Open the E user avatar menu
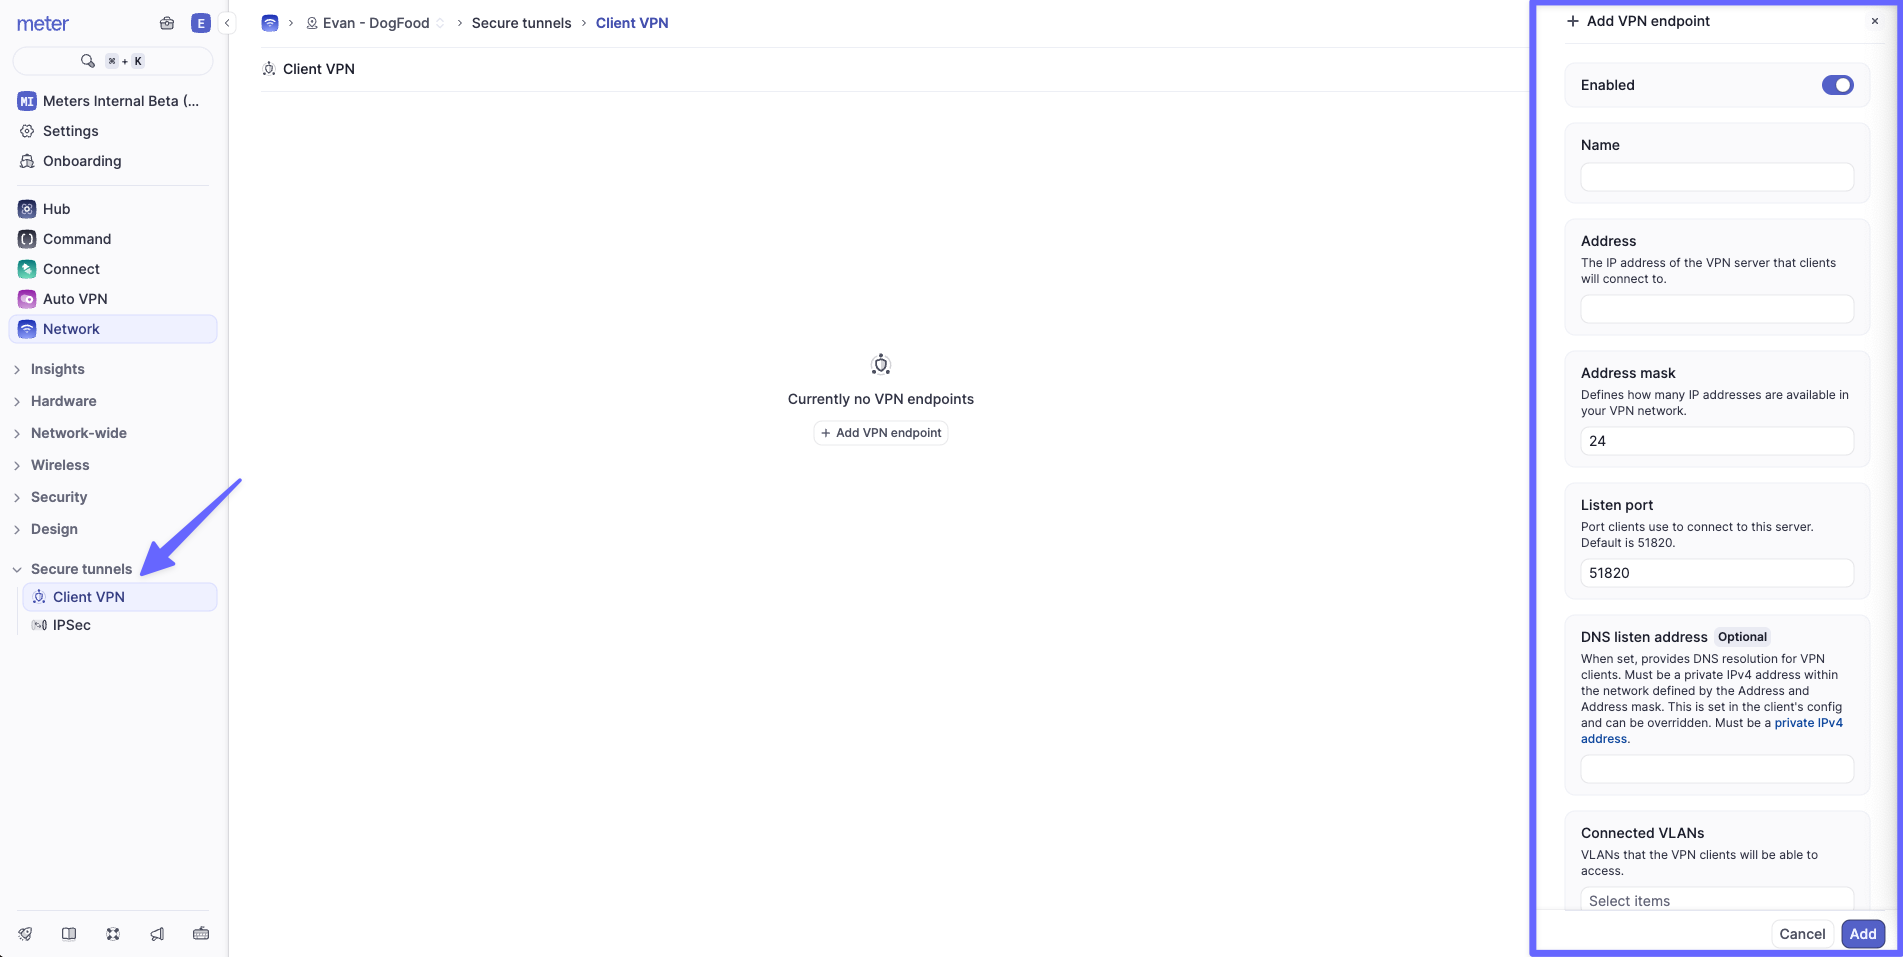1903x957 pixels. (201, 23)
